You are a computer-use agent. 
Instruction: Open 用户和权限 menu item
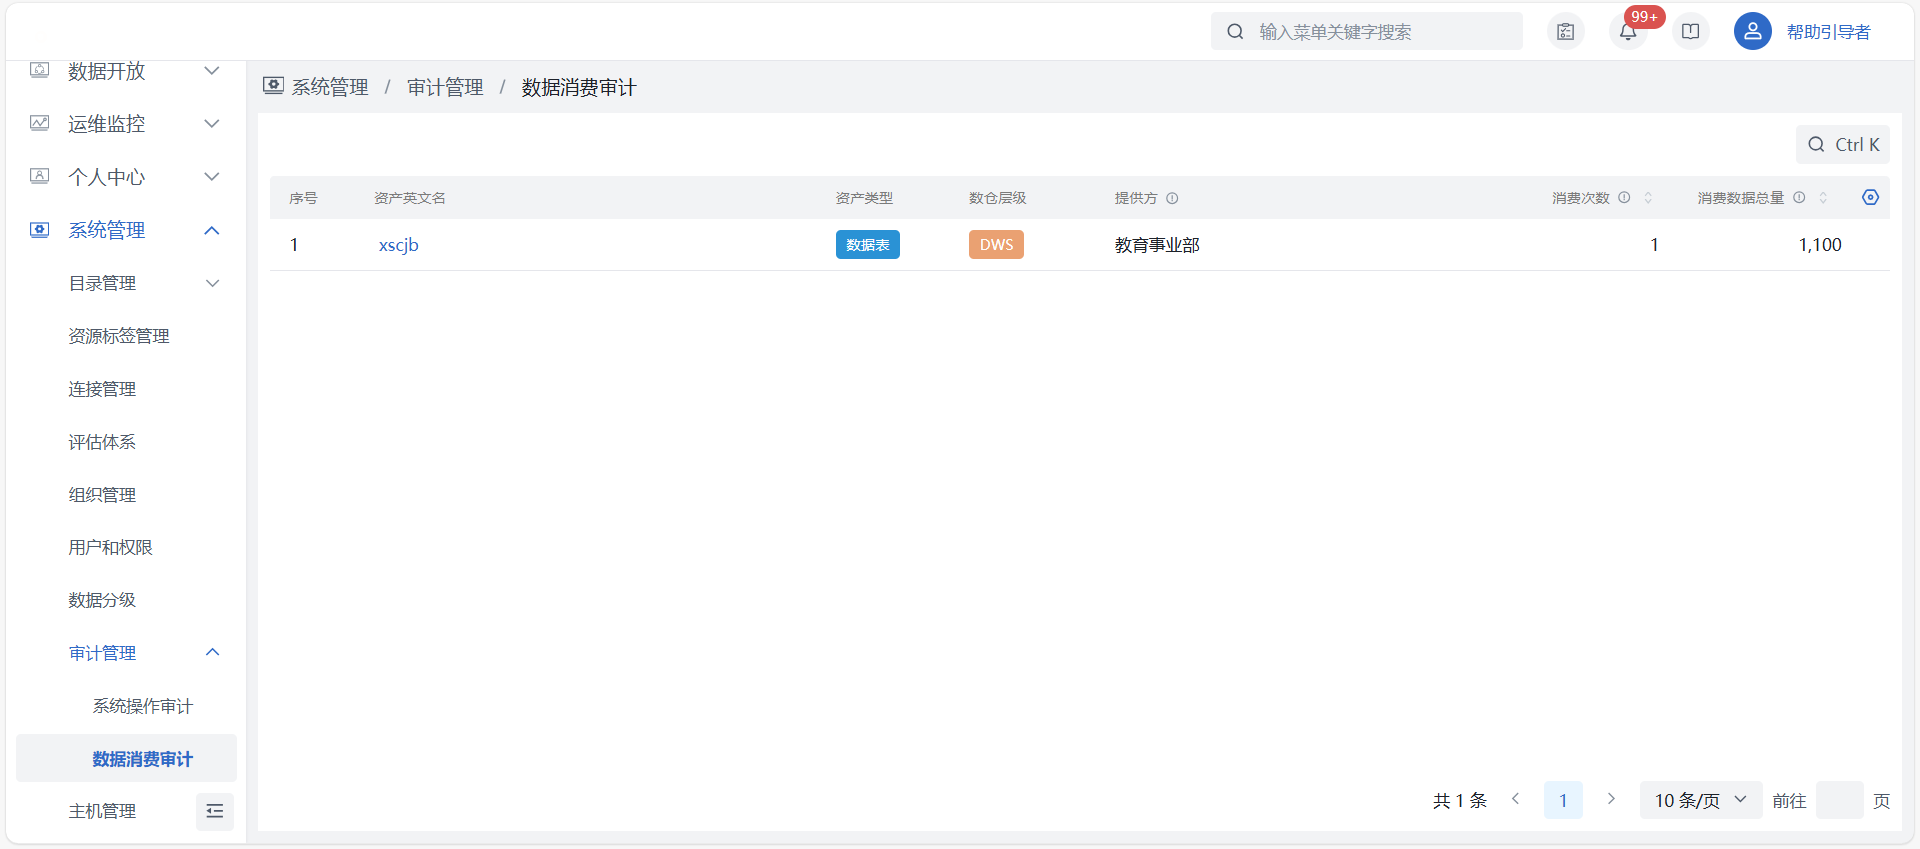(x=111, y=547)
